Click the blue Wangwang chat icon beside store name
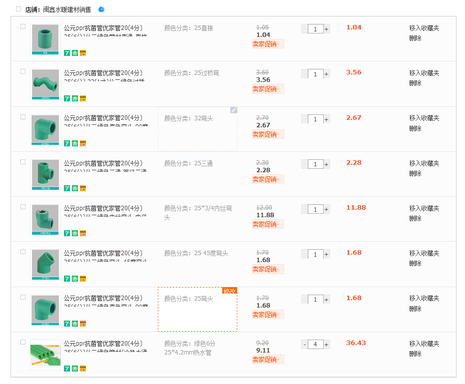 click(x=101, y=9)
